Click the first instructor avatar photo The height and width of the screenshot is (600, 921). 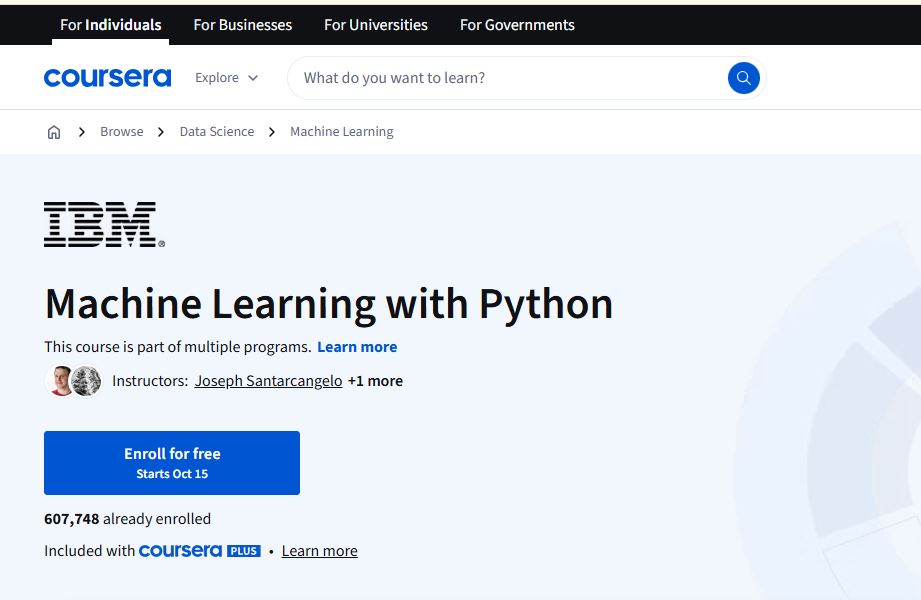[60, 381]
